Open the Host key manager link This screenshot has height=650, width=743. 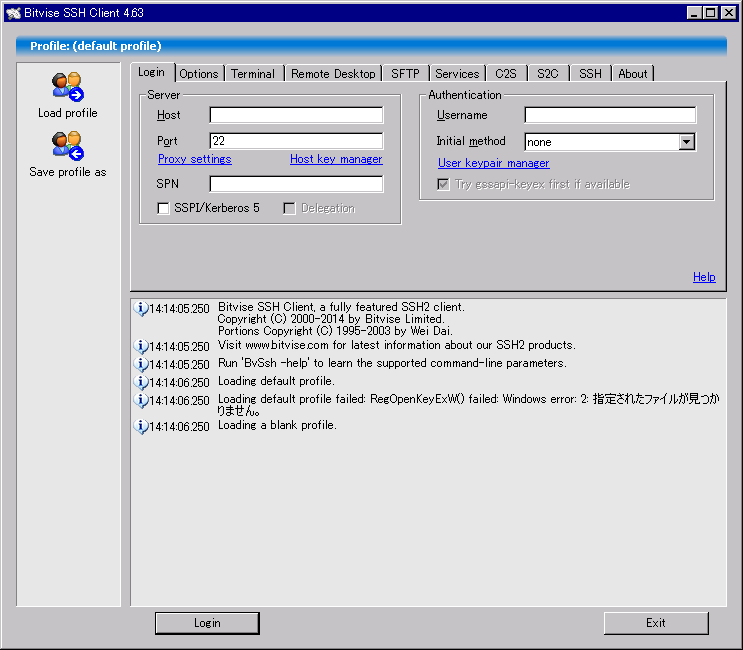(336, 159)
